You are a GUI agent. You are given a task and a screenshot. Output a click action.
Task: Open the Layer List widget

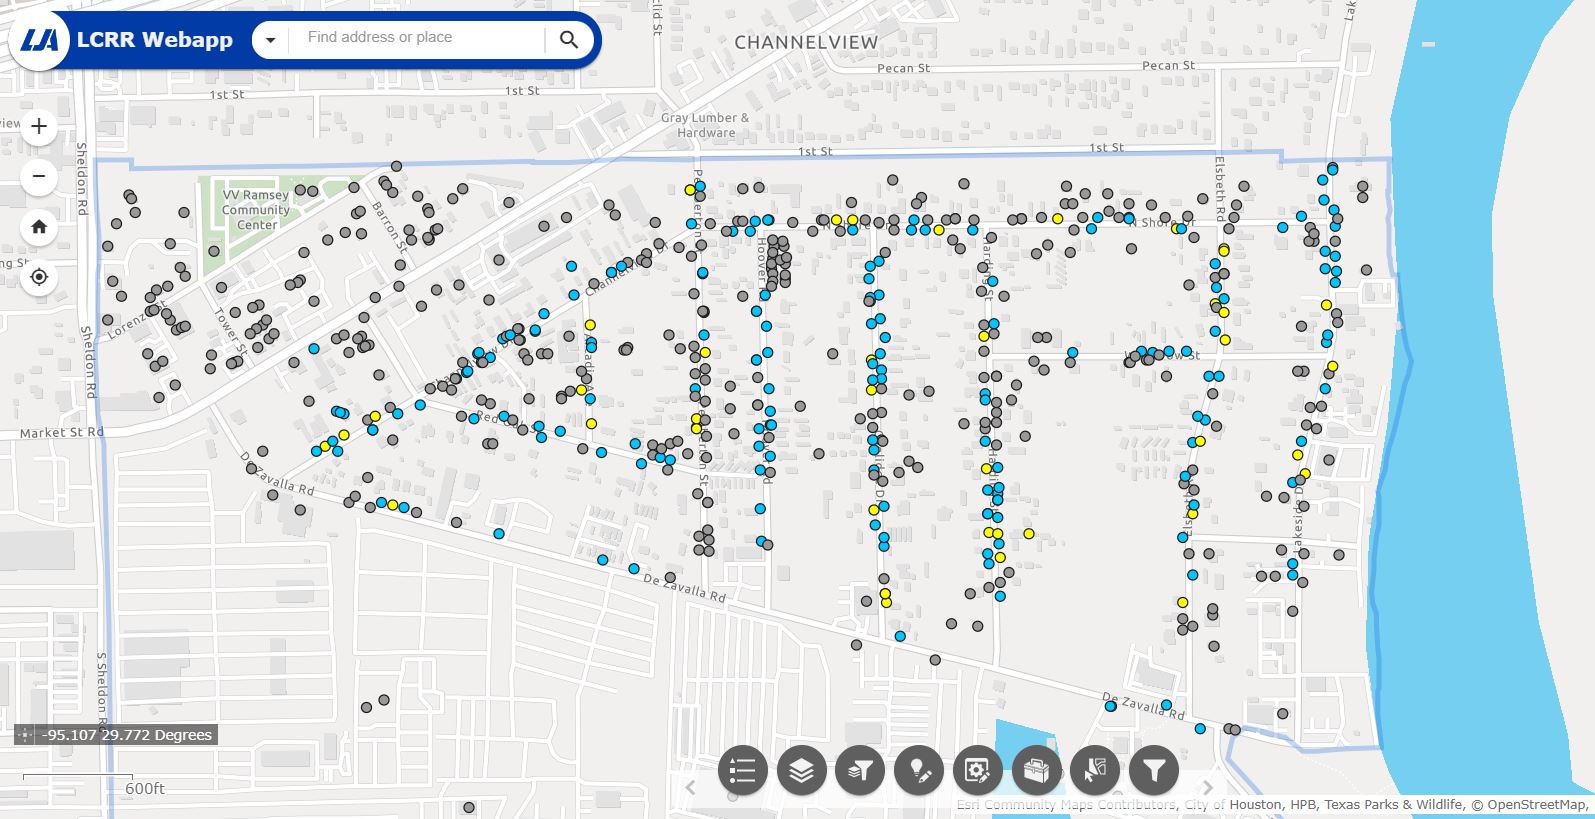(x=802, y=771)
